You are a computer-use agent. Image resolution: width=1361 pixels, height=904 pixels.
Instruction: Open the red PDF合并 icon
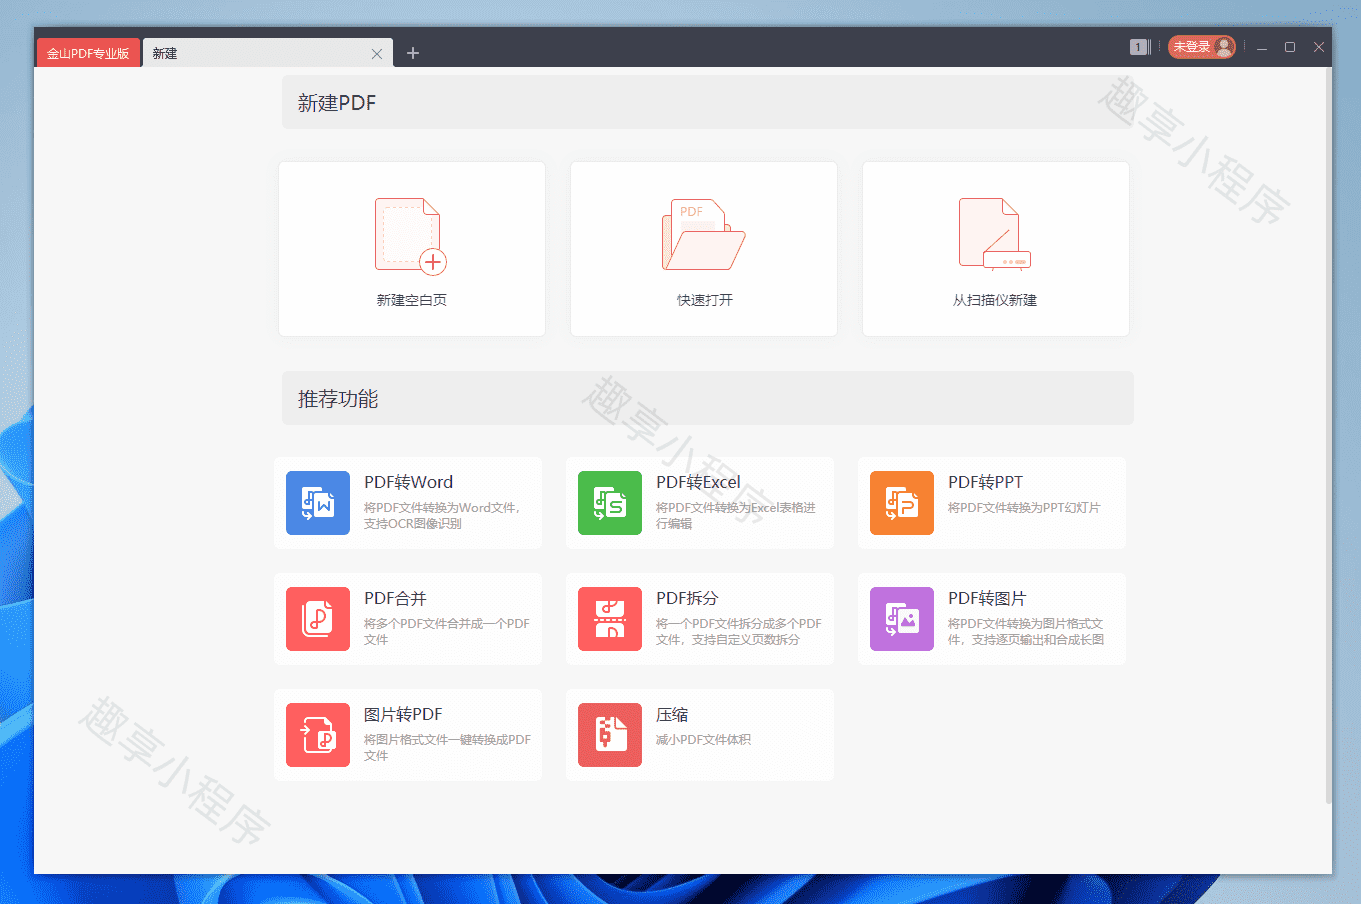pos(318,619)
